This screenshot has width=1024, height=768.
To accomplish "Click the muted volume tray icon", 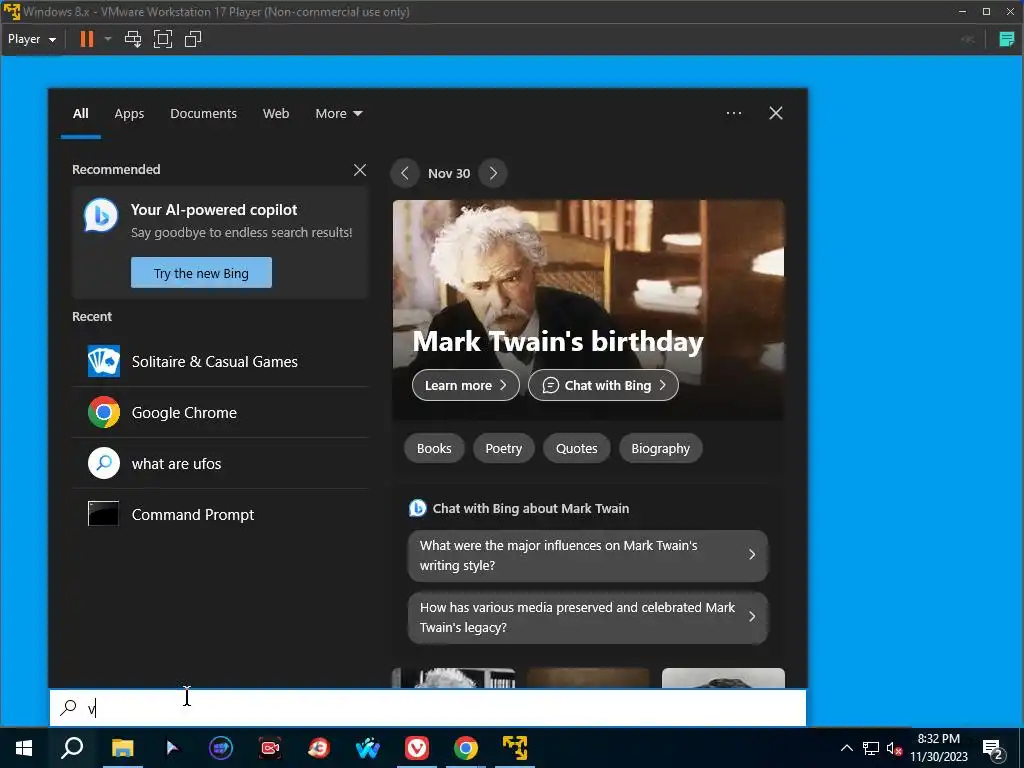I will 894,748.
